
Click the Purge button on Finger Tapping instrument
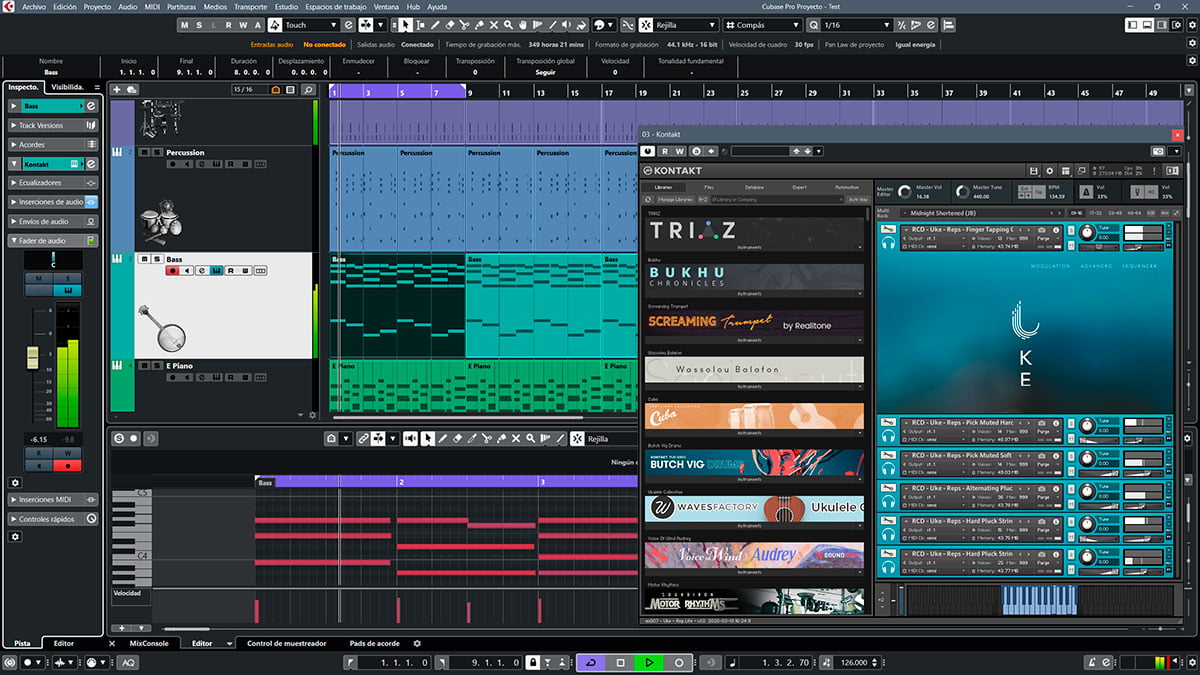[x=1044, y=238]
